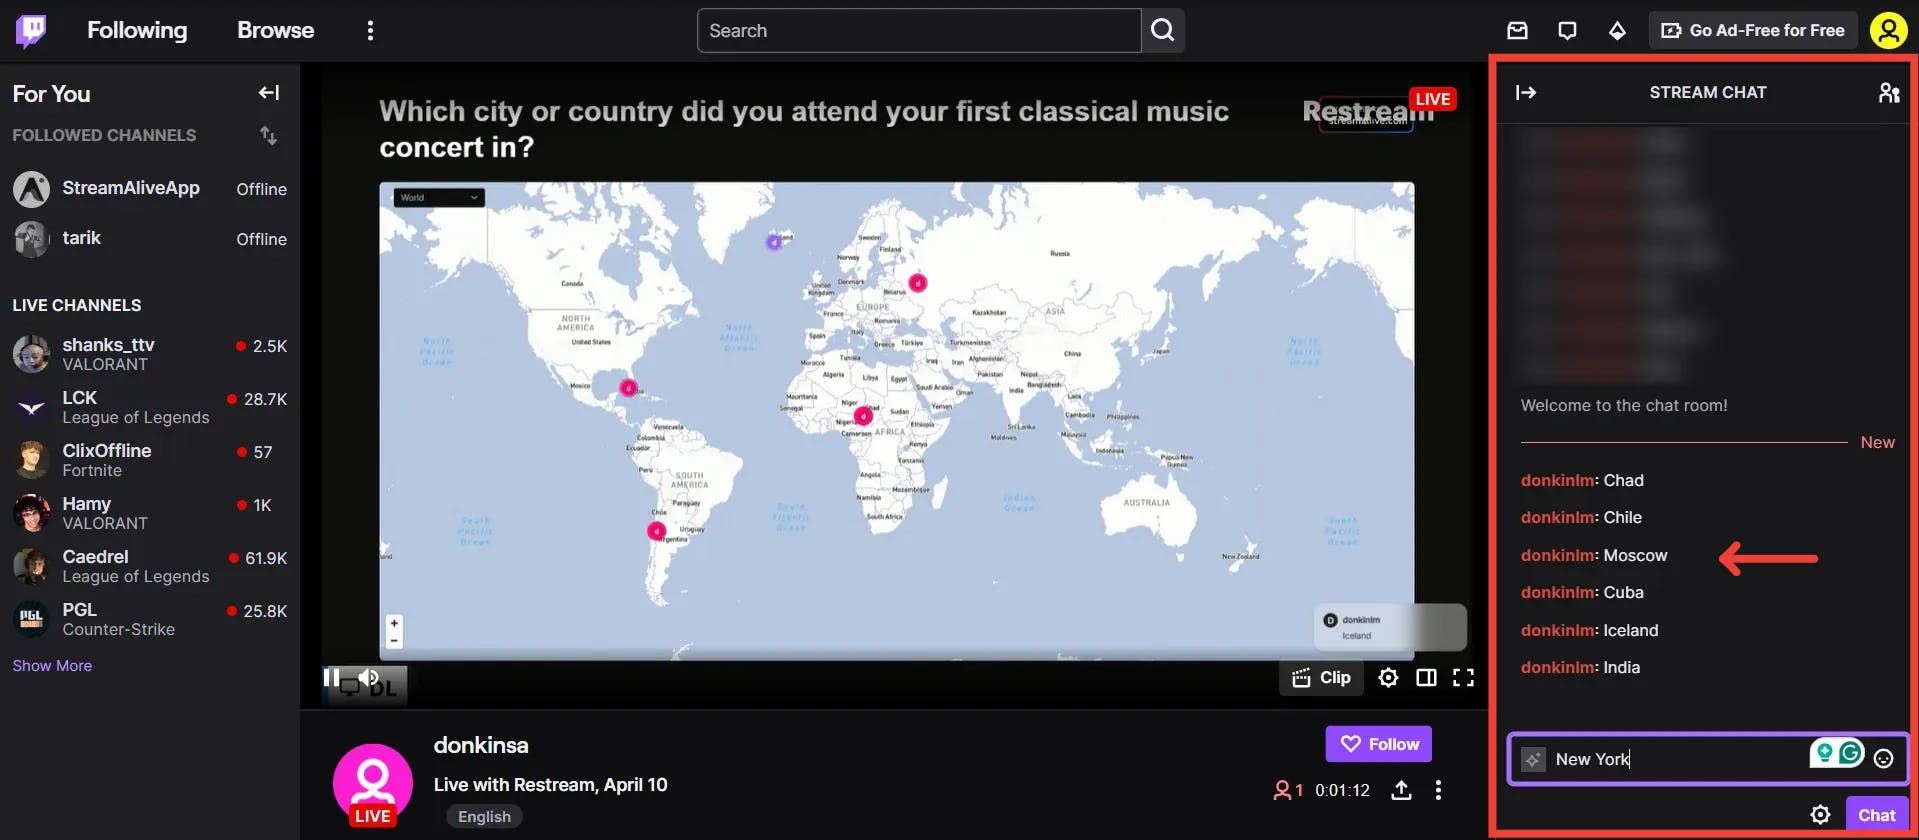Open the yellow user avatar menu
This screenshot has width=1919, height=840.
(1888, 31)
